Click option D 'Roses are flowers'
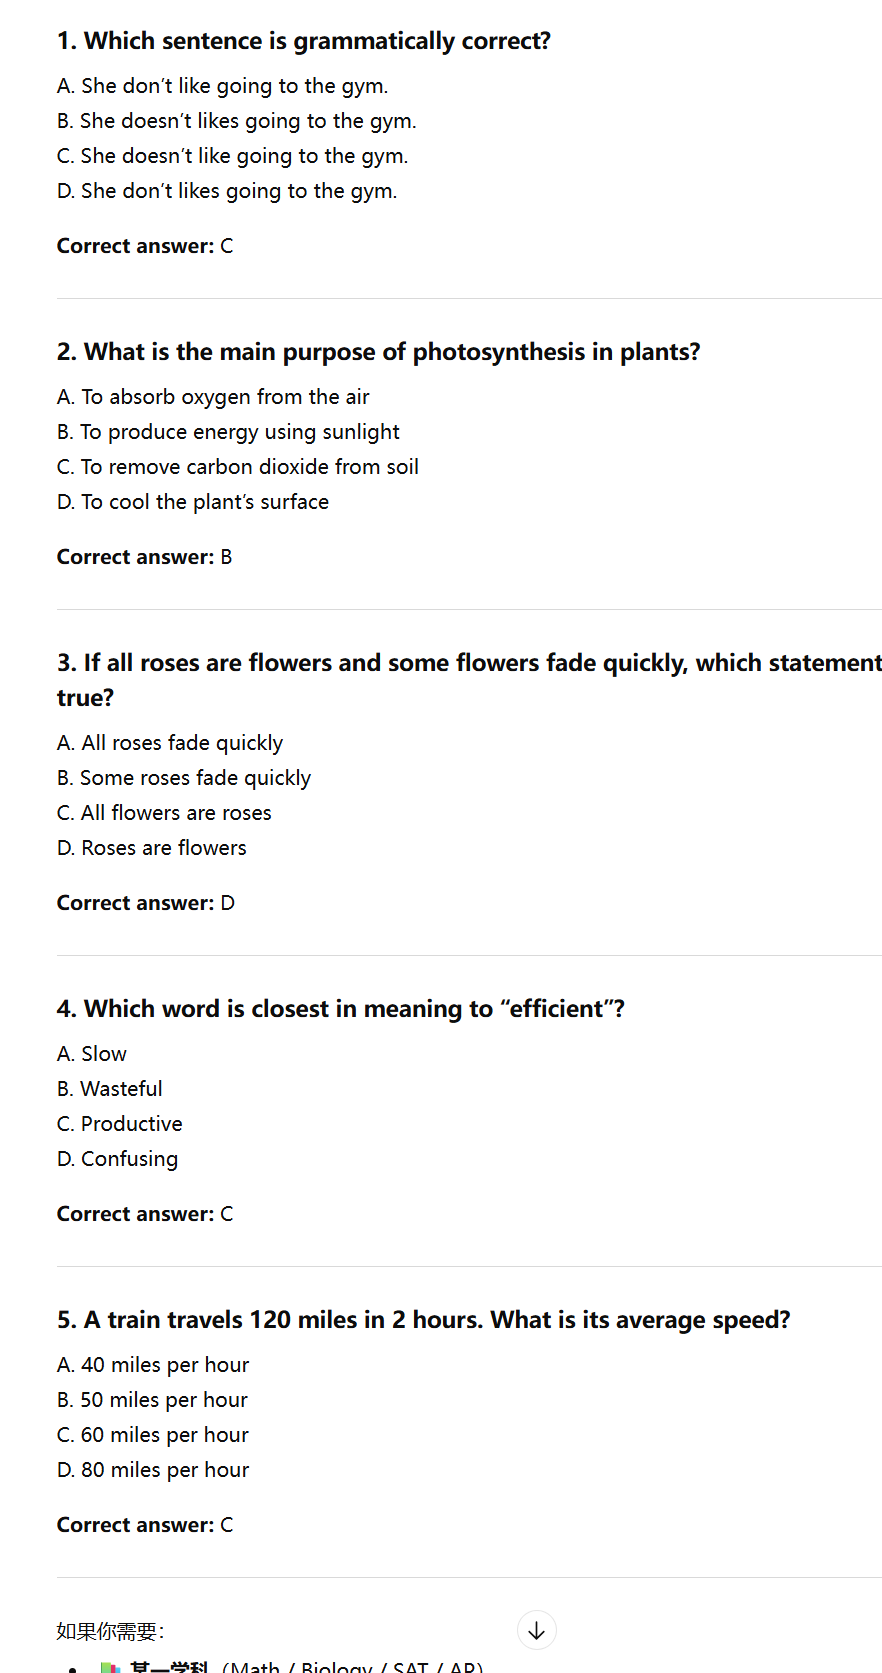 coord(152,848)
